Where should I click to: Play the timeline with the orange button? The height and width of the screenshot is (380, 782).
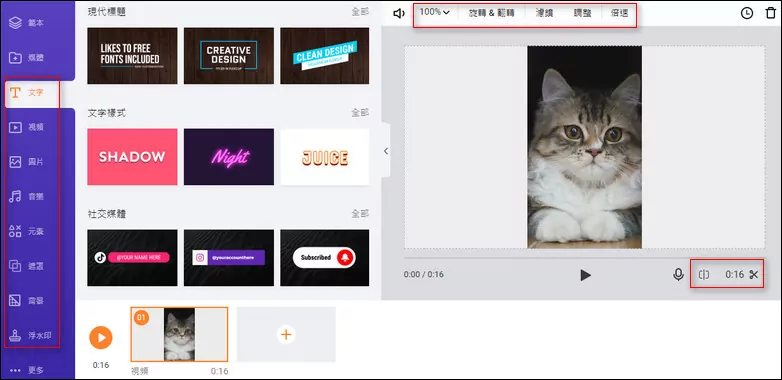click(101, 338)
